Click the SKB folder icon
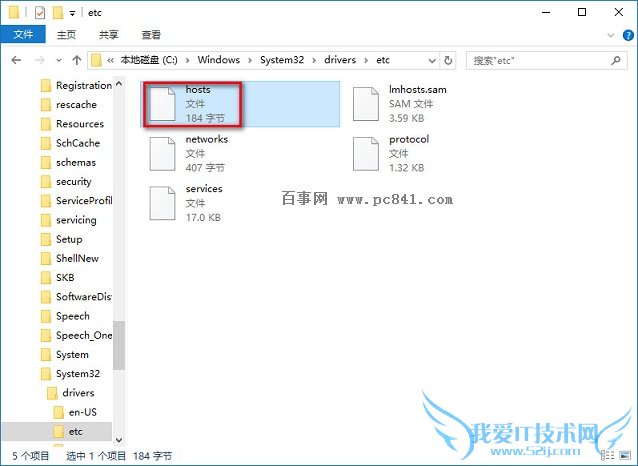Screen dimensions: 638x466 pyautogui.click(x=46, y=278)
